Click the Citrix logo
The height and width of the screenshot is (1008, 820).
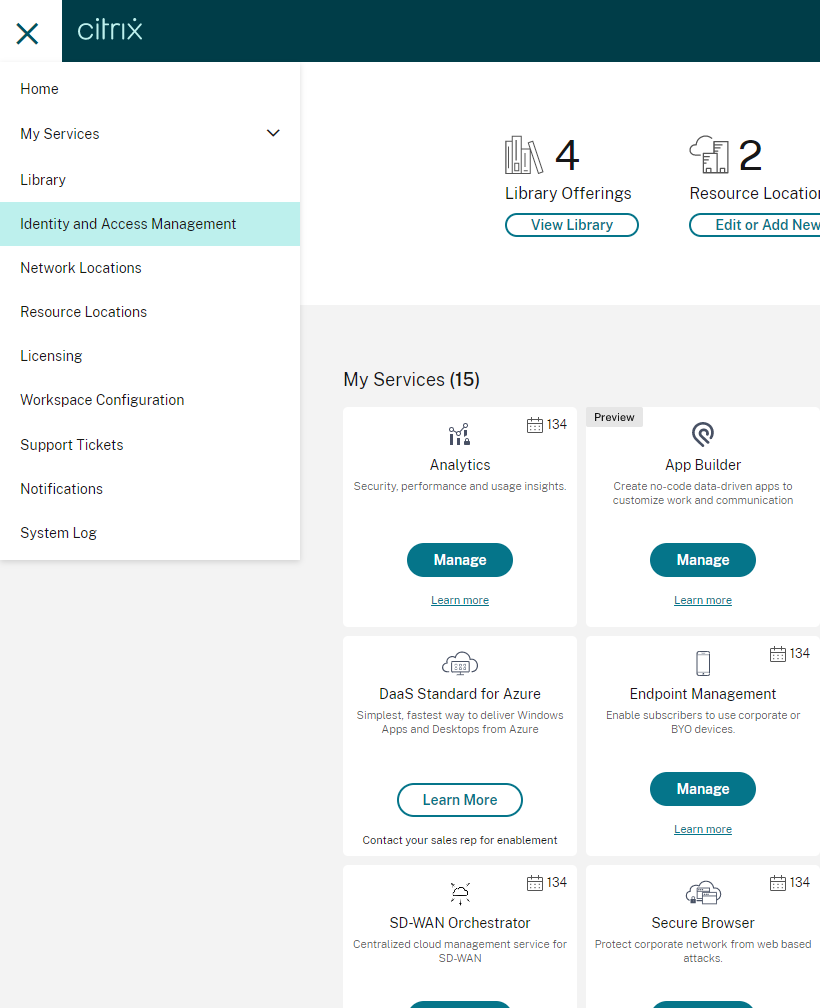point(110,30)
